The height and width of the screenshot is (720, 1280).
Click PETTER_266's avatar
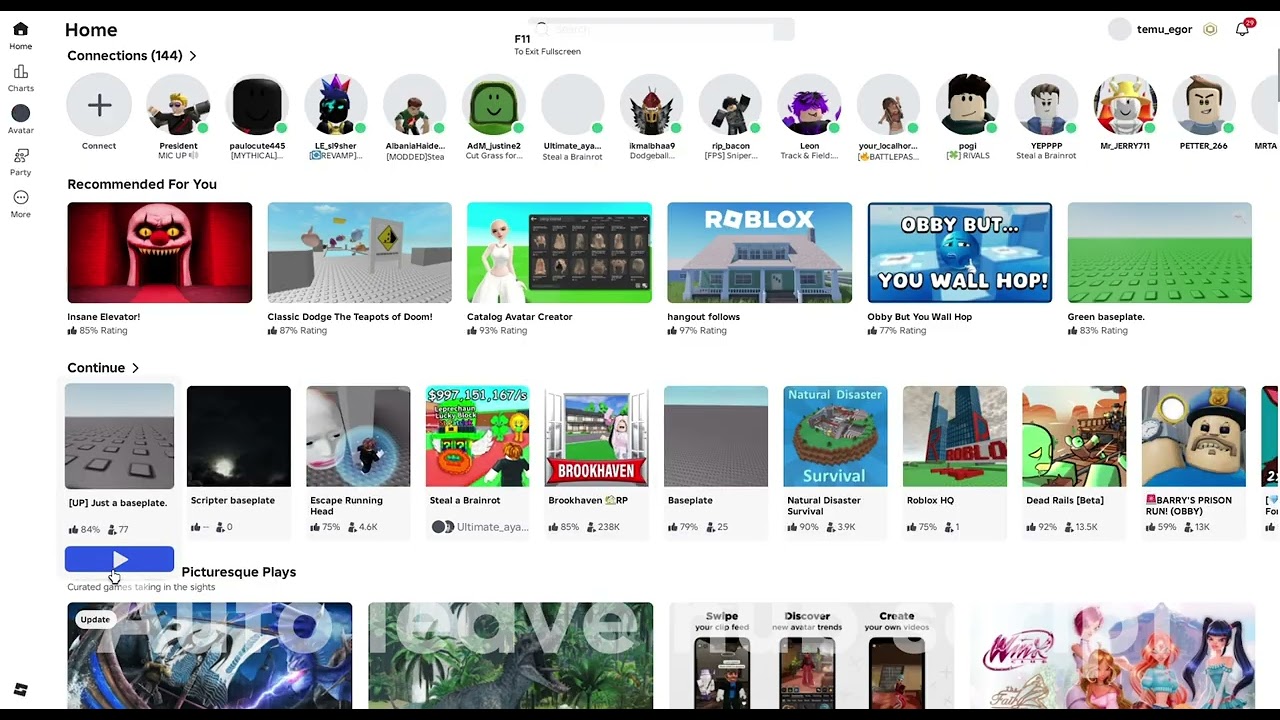coord(1204,105)
